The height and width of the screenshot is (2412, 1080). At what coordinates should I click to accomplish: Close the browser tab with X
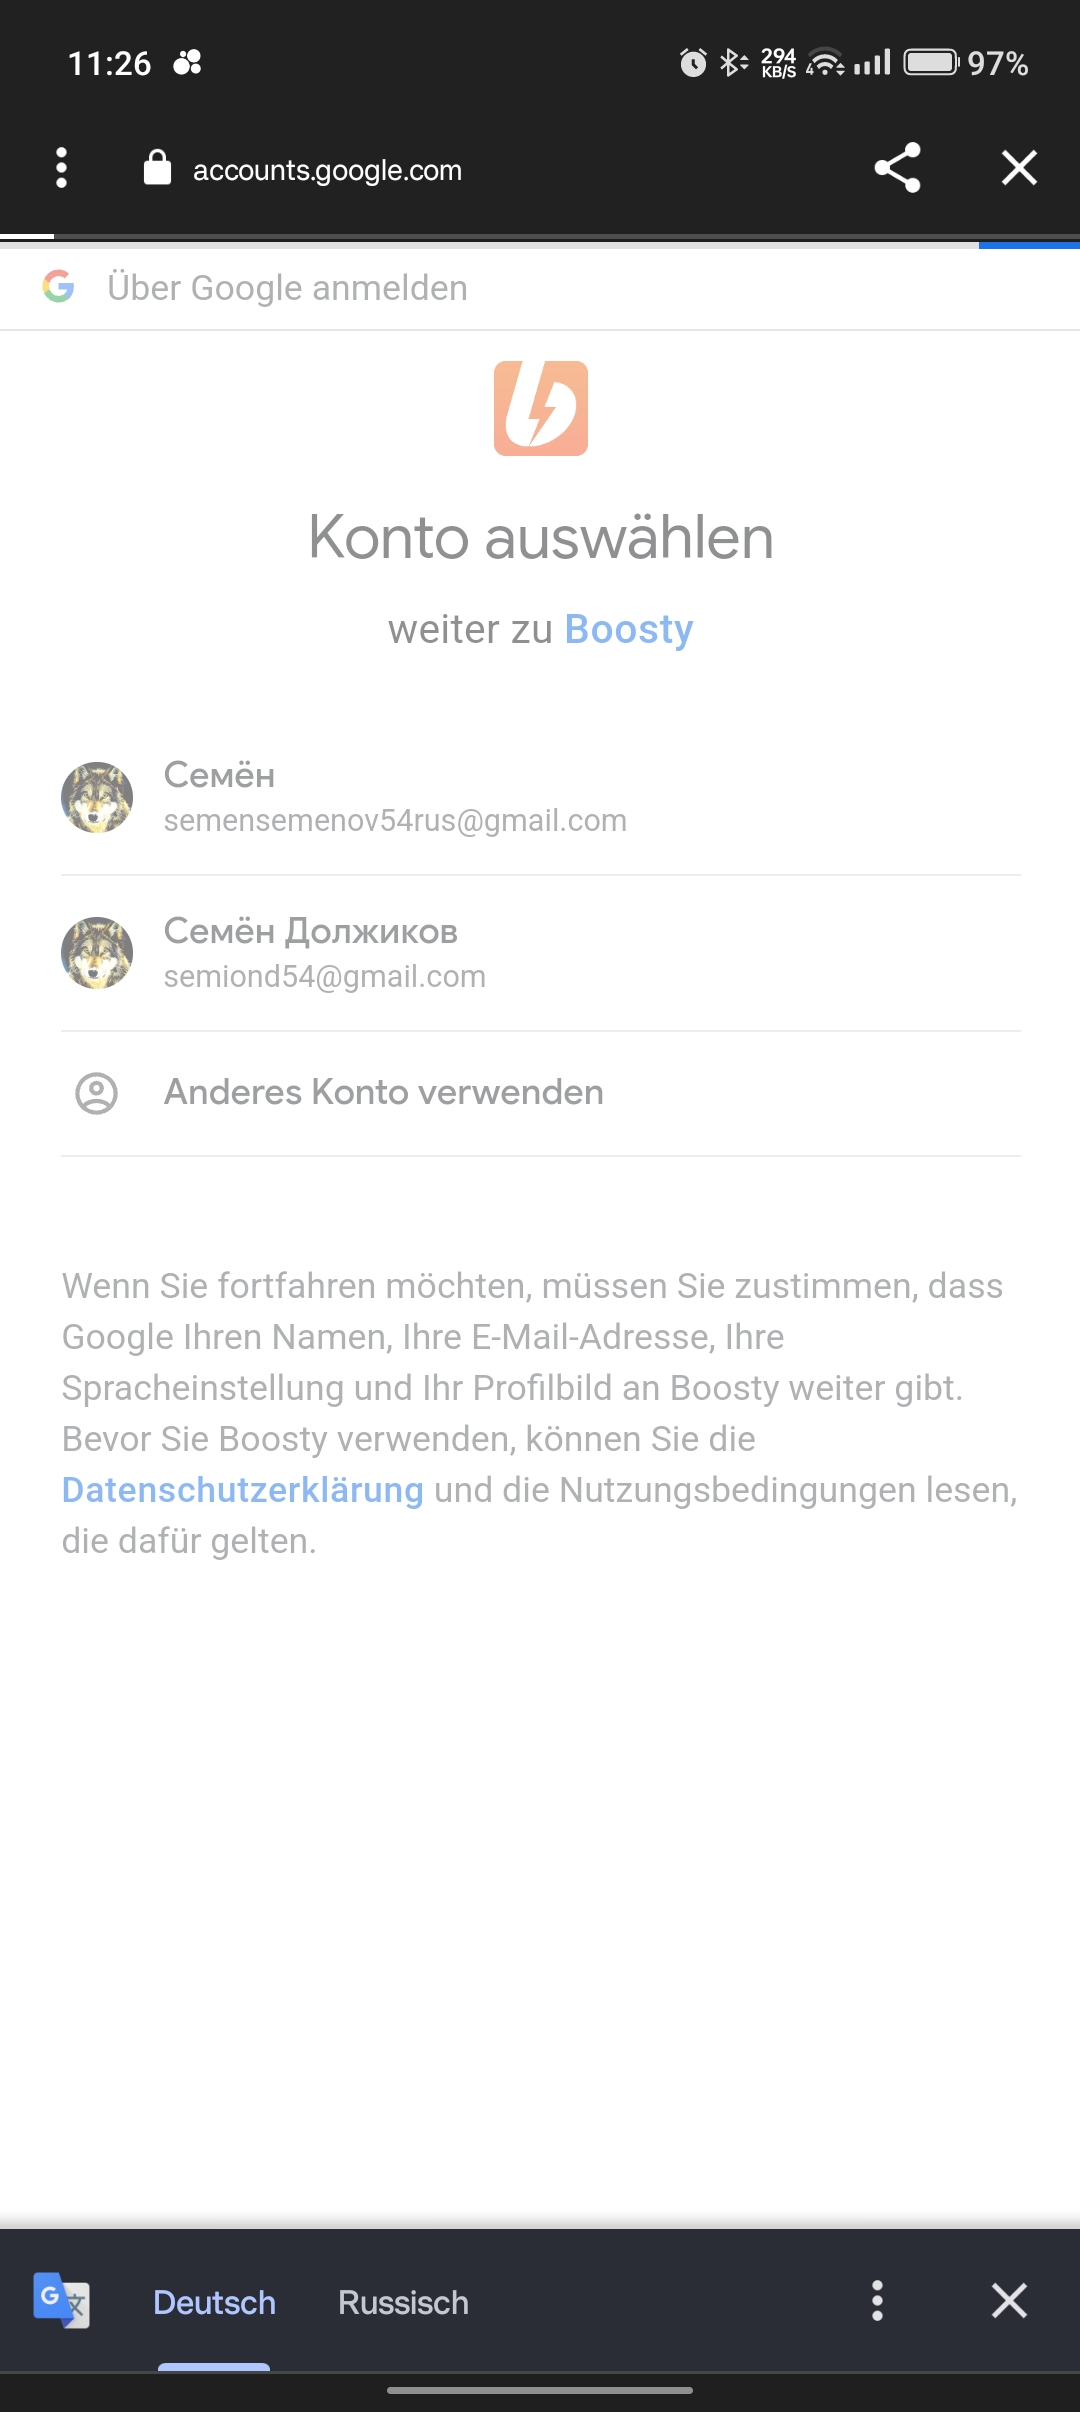pyautogui.click(x=1019, y=168)
